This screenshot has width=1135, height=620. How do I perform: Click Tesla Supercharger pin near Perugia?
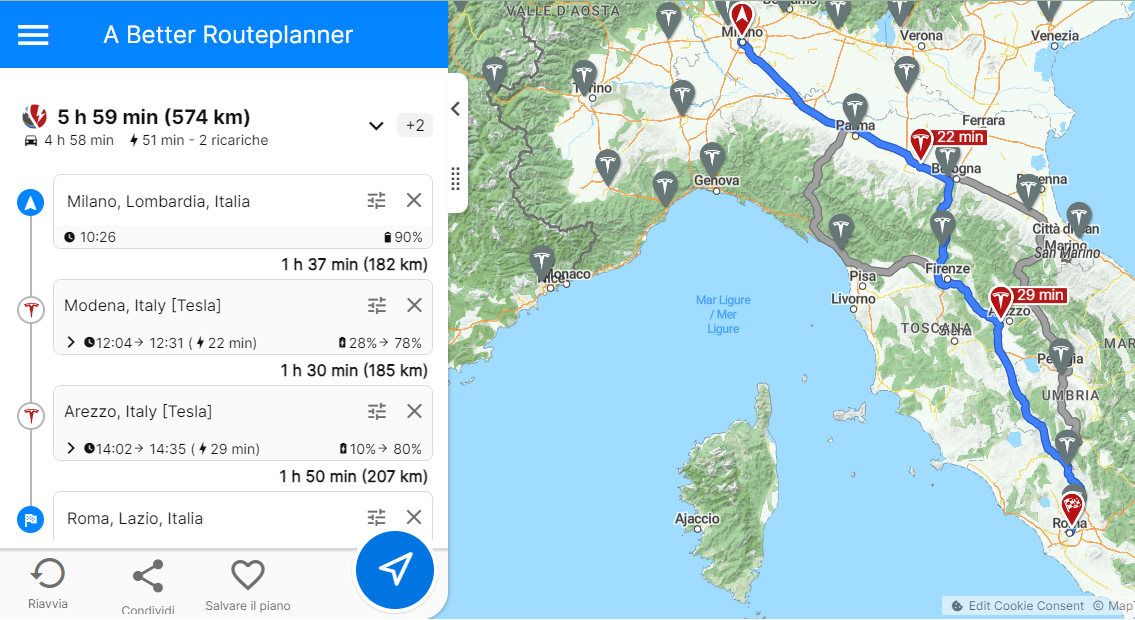point(1060,356)
